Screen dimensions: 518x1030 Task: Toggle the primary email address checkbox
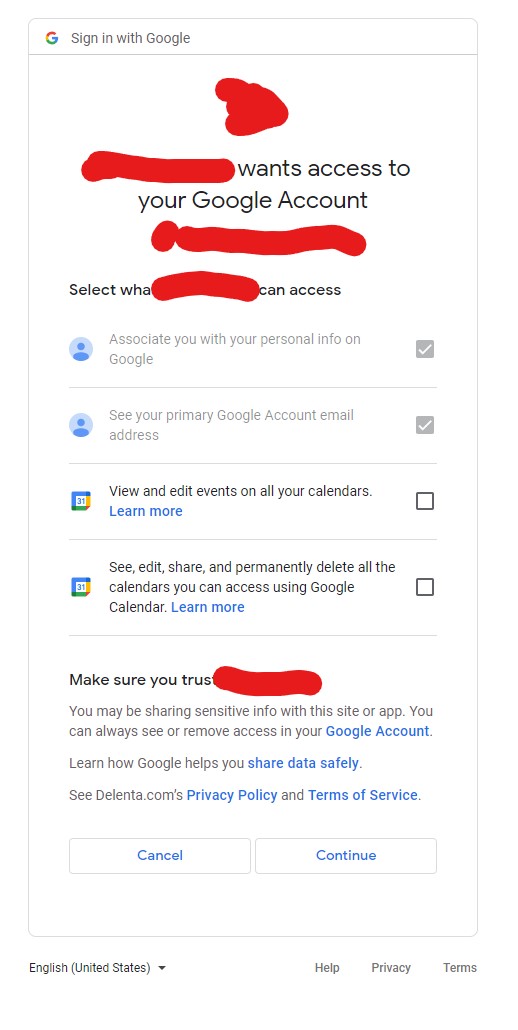tap(425, 425)
